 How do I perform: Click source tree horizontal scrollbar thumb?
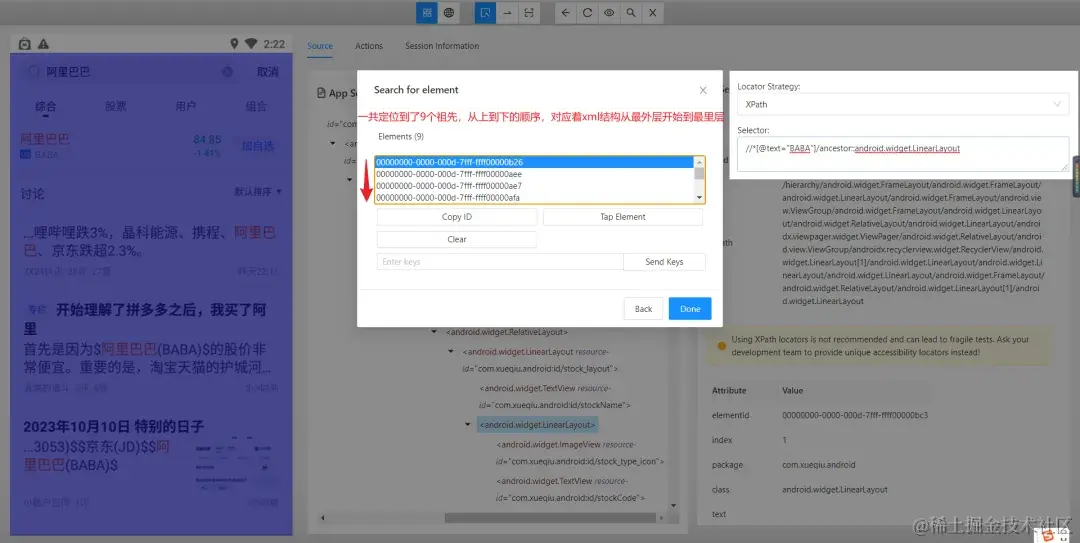pos(550,518)
